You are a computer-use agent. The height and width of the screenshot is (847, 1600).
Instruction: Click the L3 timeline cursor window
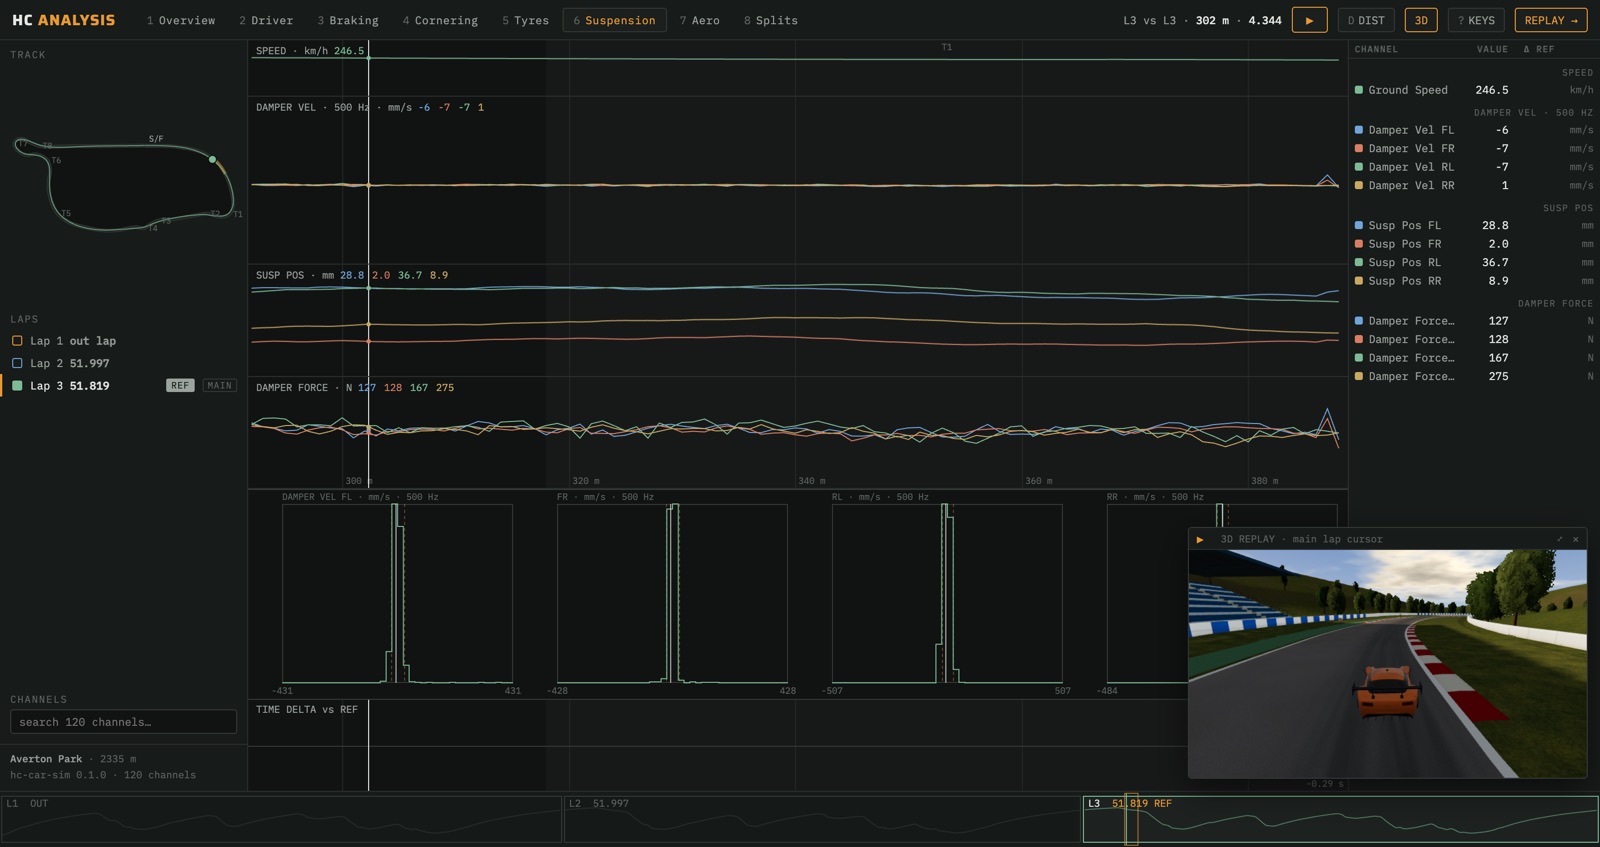(x=1131, y=819)
